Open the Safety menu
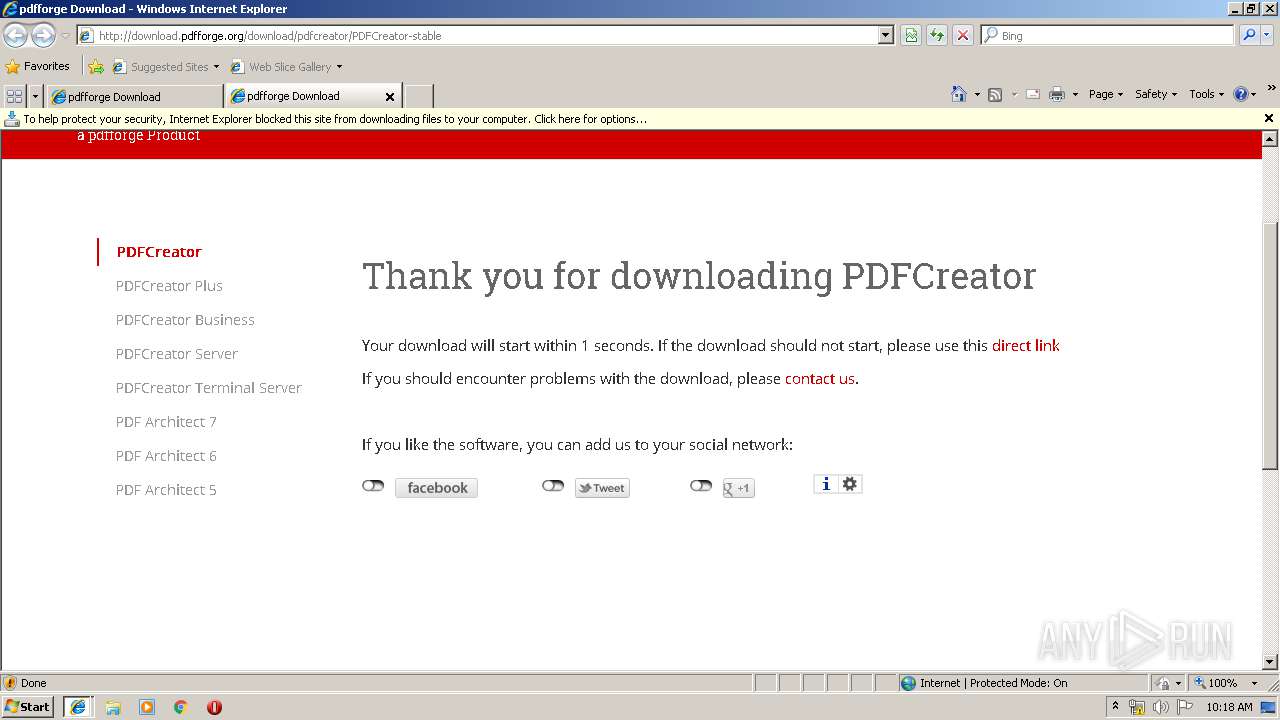1280x720 pixels. 1156,94
